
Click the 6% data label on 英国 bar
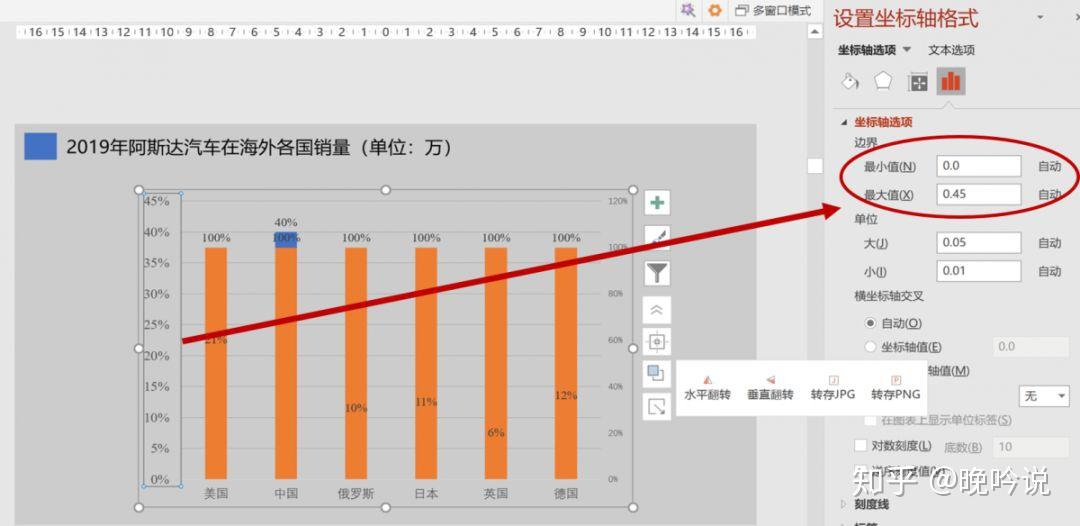(496, 433)
